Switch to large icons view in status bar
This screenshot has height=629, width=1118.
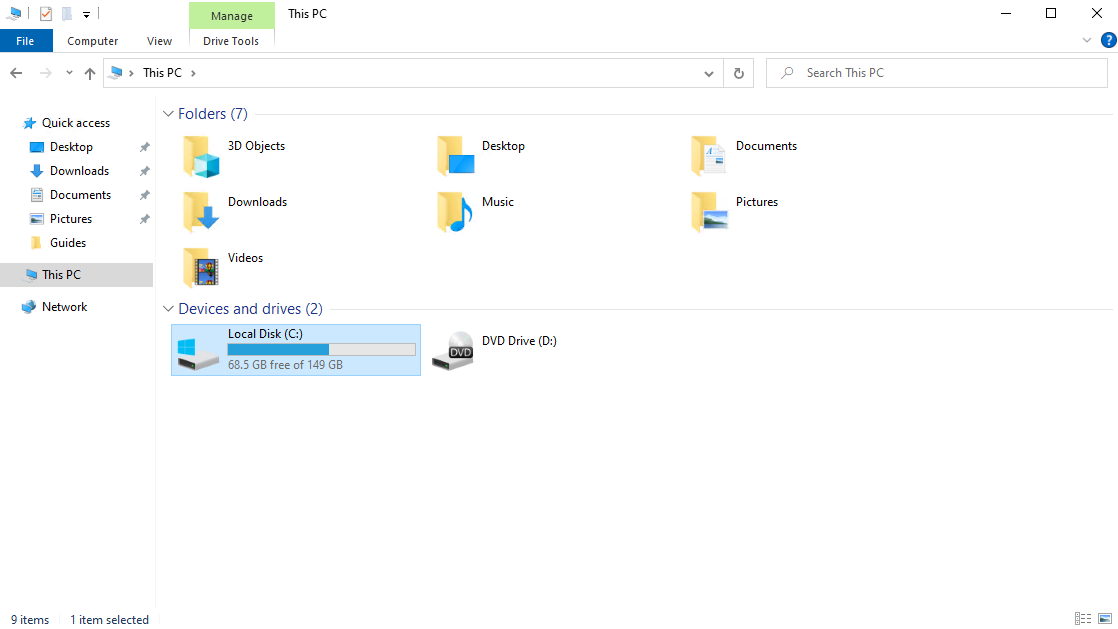tap(1104, 619)
